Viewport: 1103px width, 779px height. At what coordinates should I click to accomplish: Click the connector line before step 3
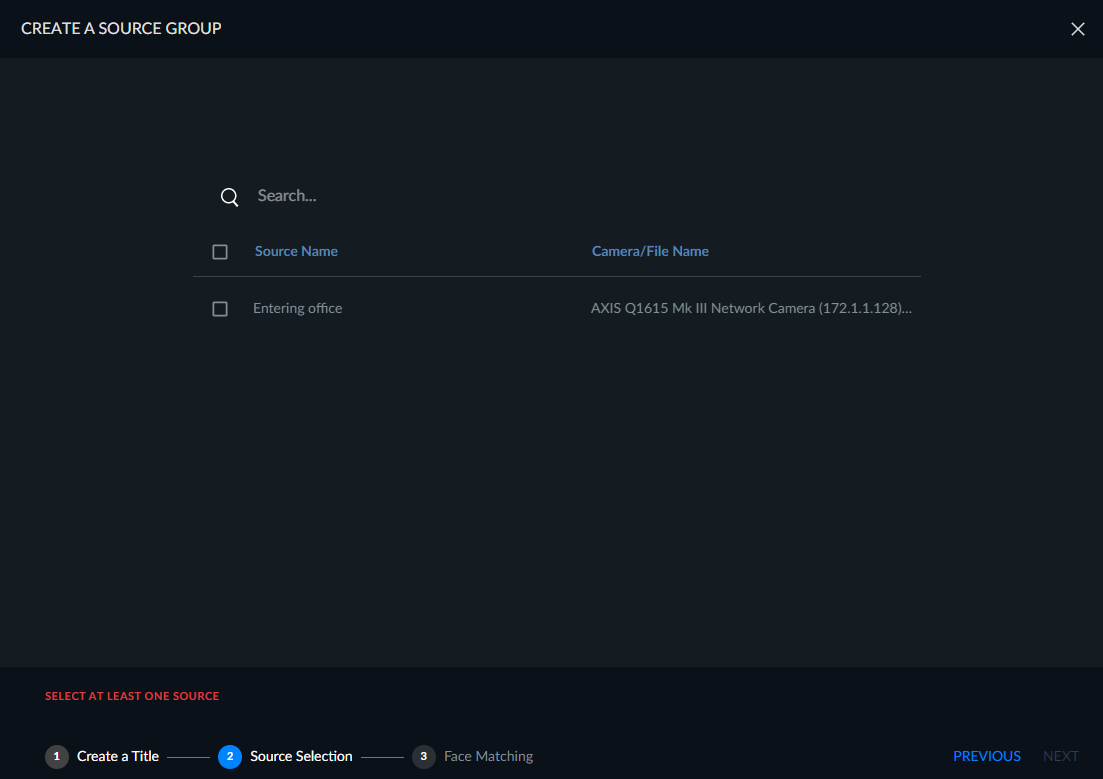coord(382,757)
